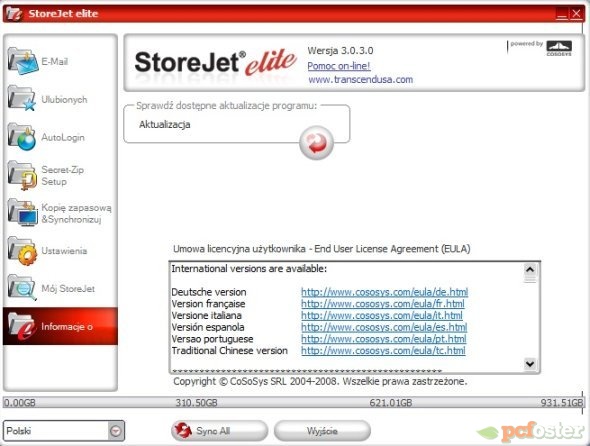Screen dimensions: 590x446
Task: Select Kopię zapasową & Synchronizuj label
Action: [x=76, y=213]
